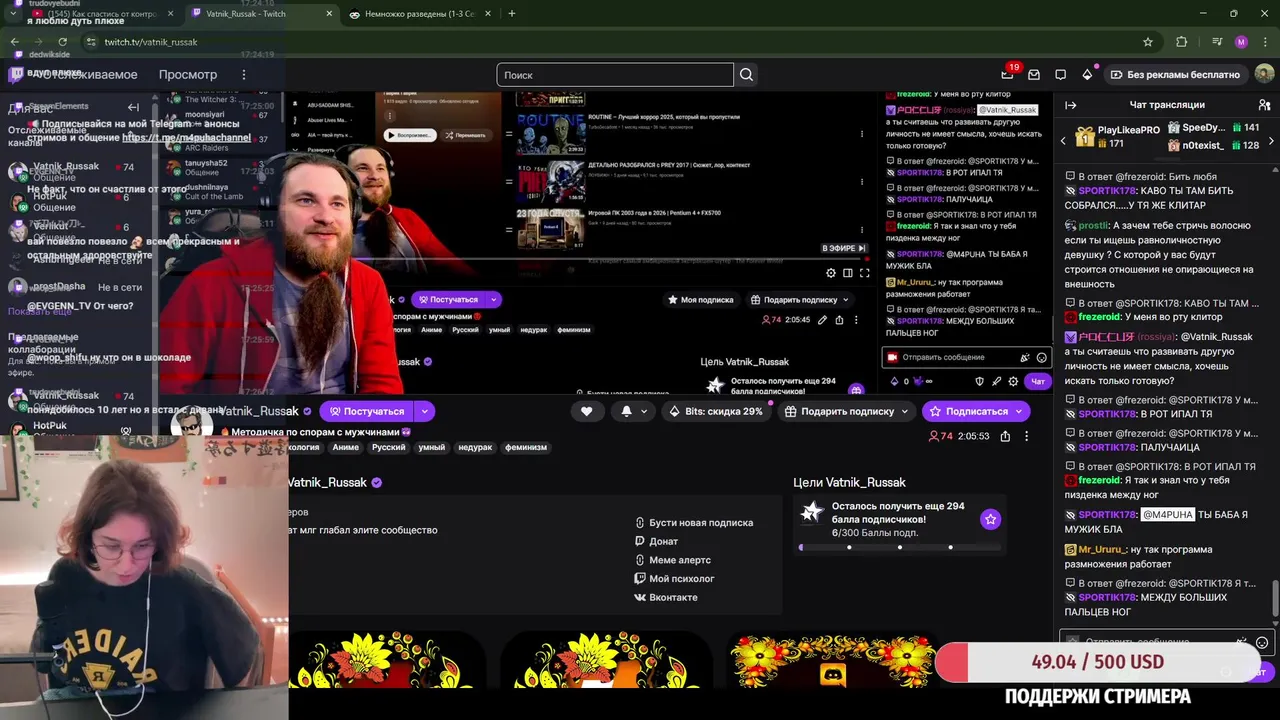Open the chat community users icon
This screenshot has width=1280, height=720.
point(1264,105)
